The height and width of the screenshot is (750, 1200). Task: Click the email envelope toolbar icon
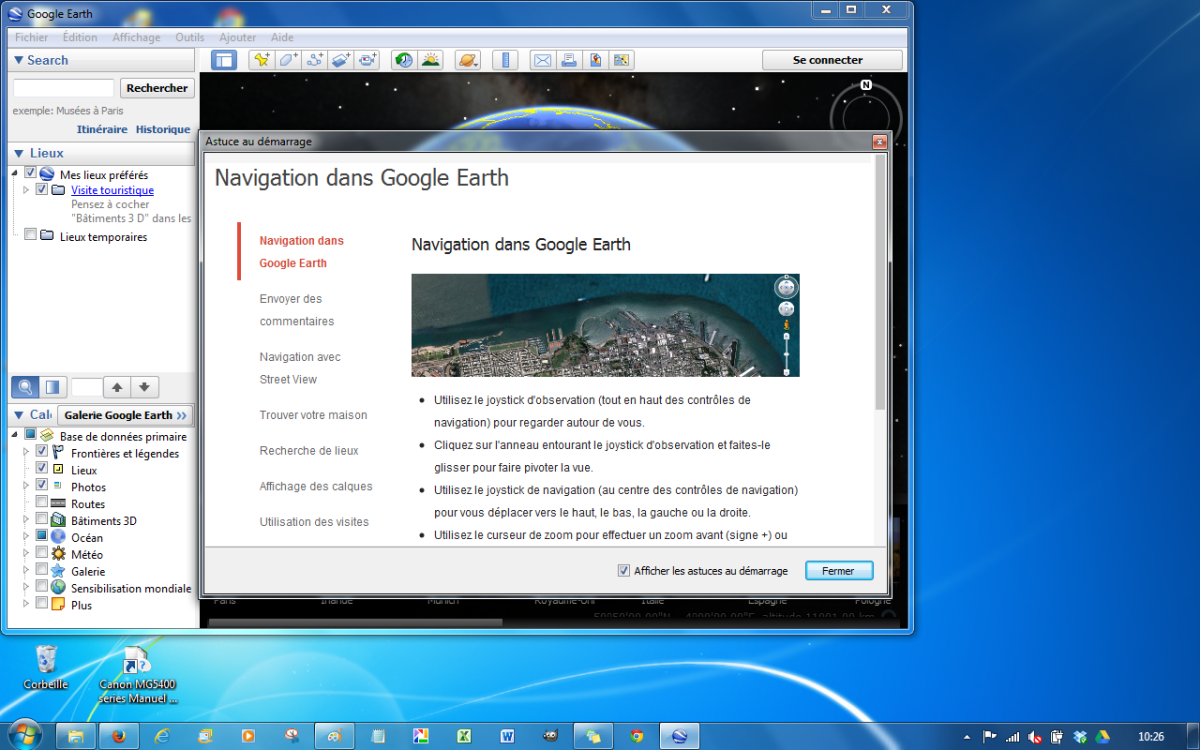pyautogui.click(x=542, y=60)
